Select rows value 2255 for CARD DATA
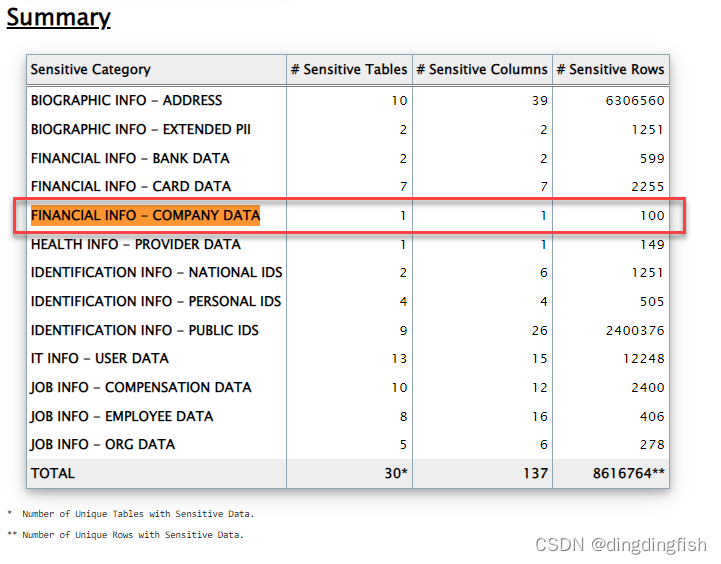This screenshot has width=721, height=564. [x=648, y=187]
